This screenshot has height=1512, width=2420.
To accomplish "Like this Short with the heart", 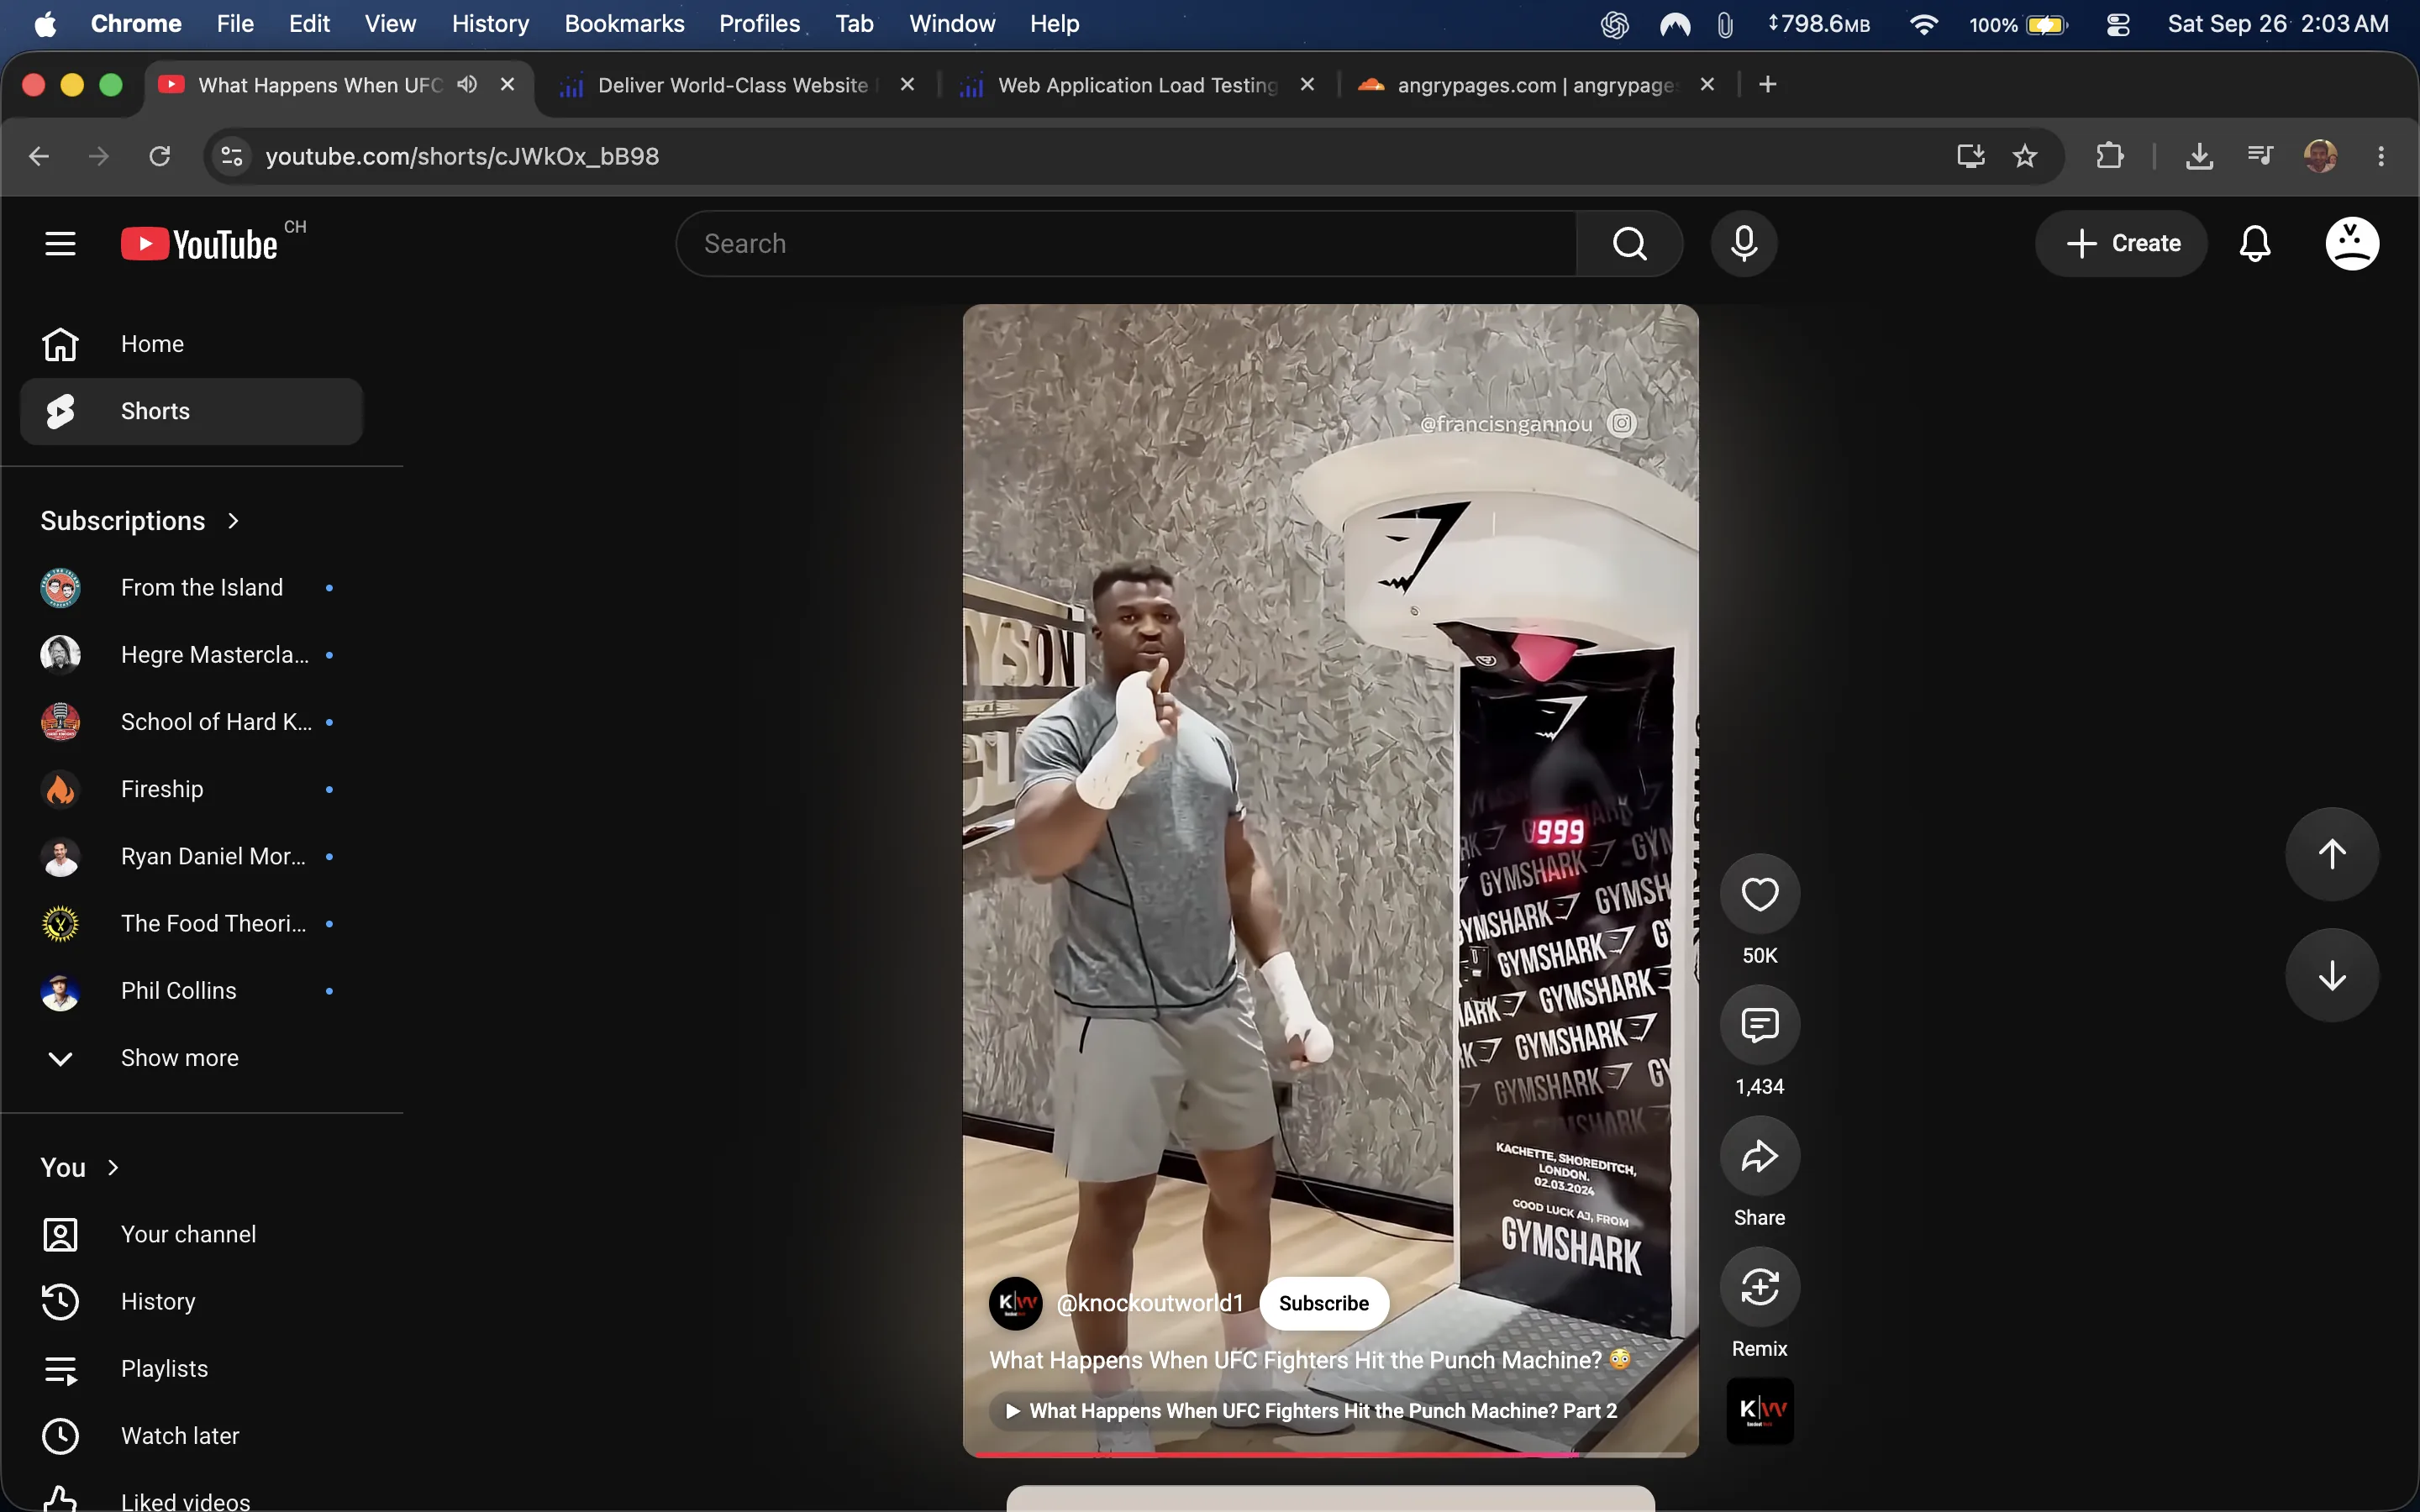I will click(x=1760, y=894).
